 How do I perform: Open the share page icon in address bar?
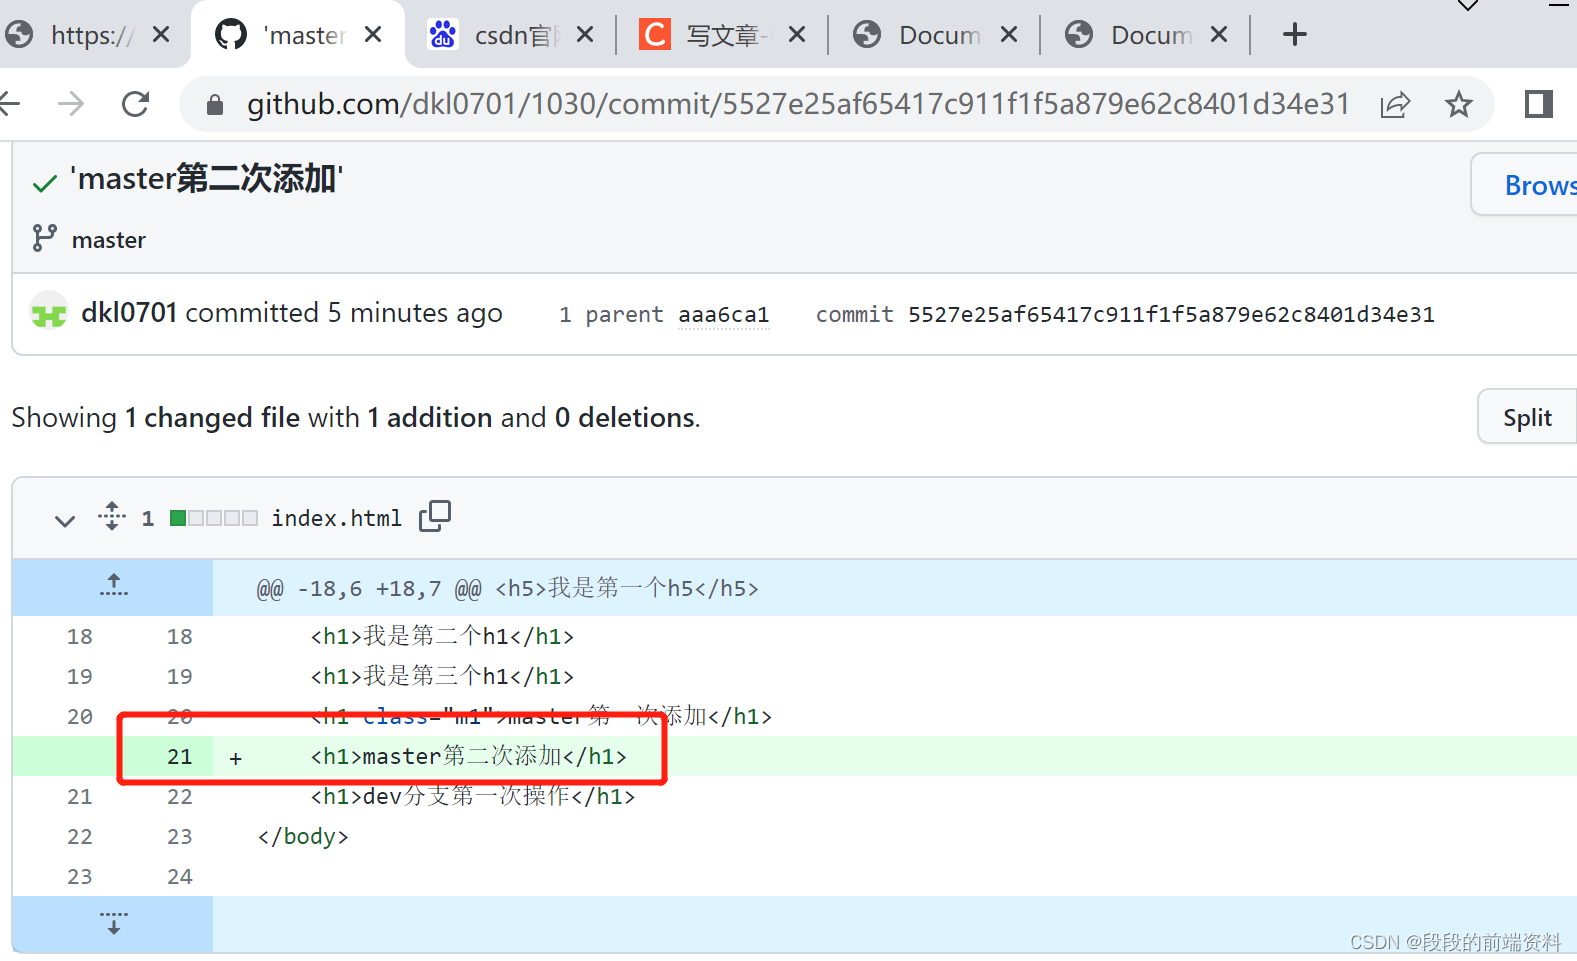pyautogui.click(x=1395, y=104)
